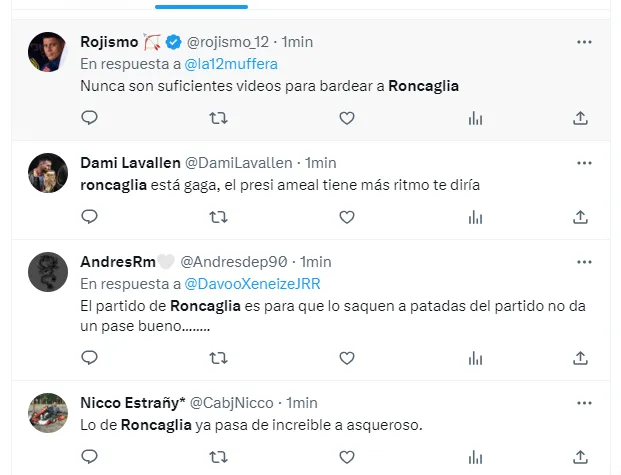
Task: Retweet Dami Lavallen's tweet
Action: (x=217, y=216)
